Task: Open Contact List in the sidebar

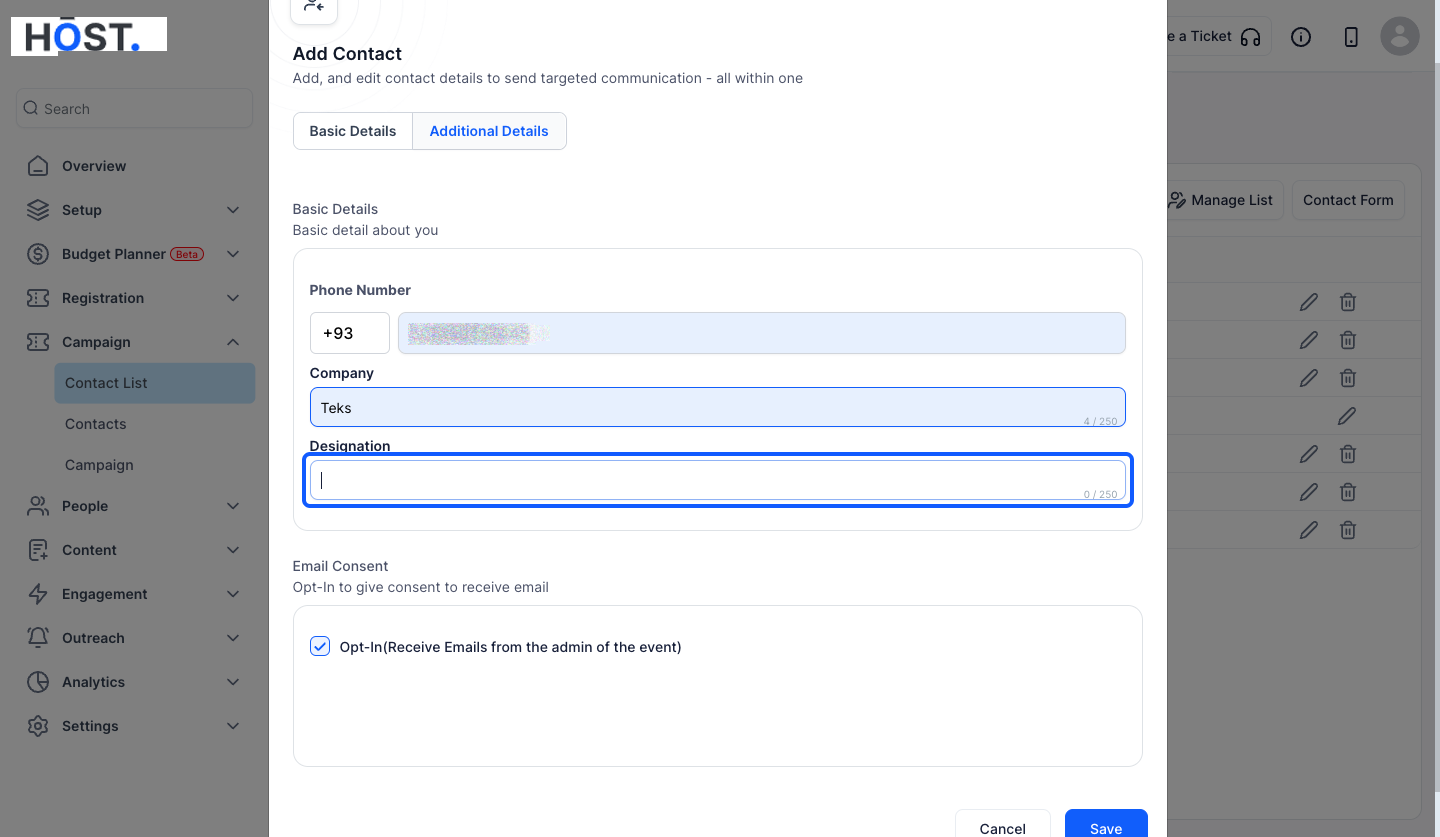Action: (x=155, y=383)
